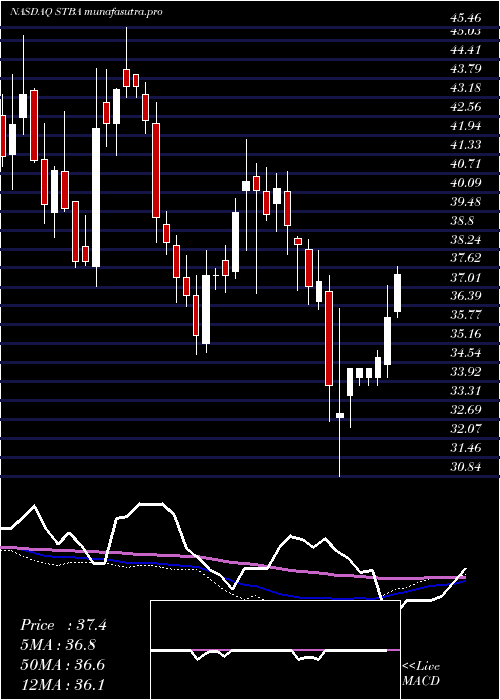Click the 43.79 price axis label
Screen dimensions: 500x700
(x=466, y=69)
